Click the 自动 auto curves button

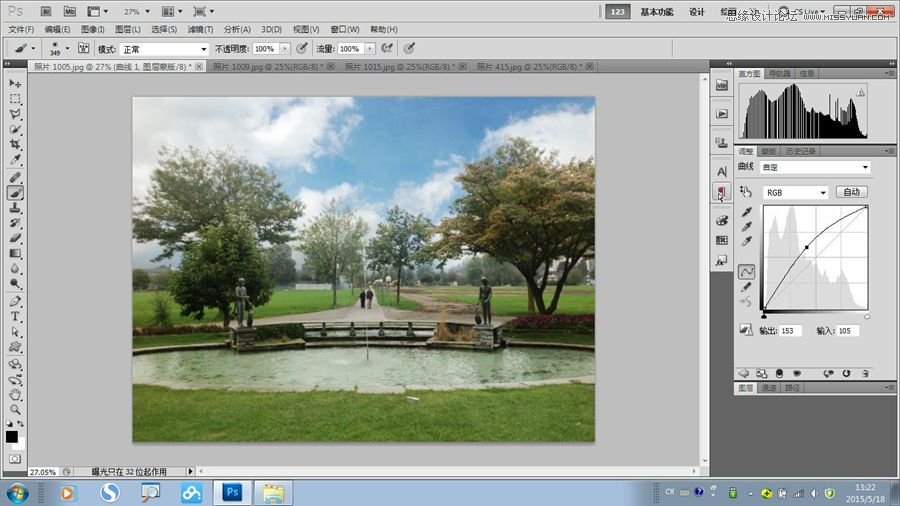(851, 192)
